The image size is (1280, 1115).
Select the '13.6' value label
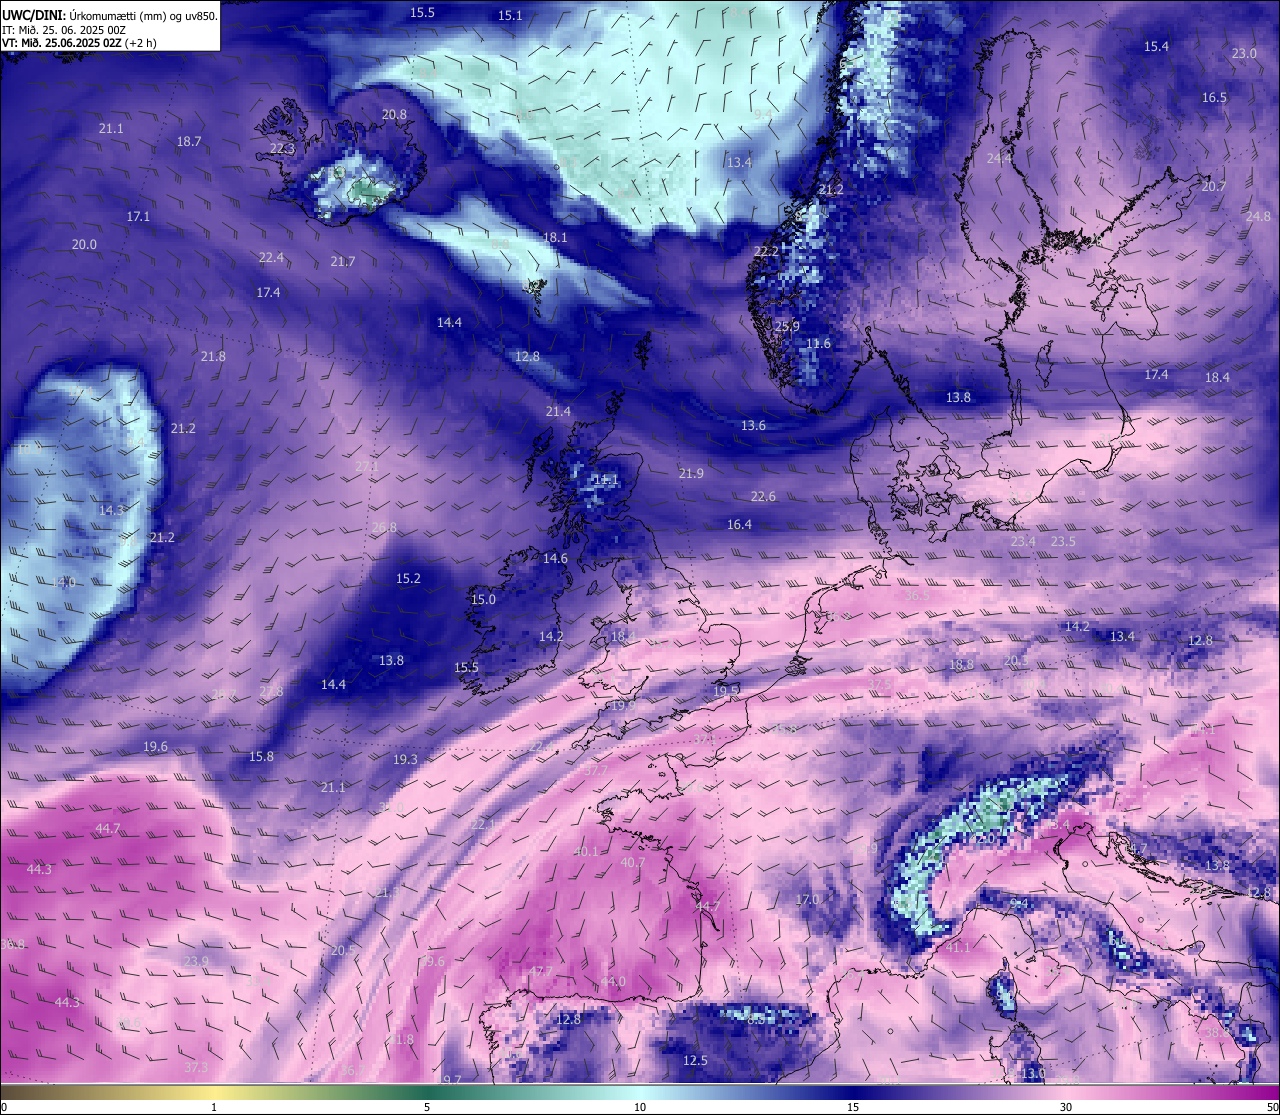tap(753, 425)
